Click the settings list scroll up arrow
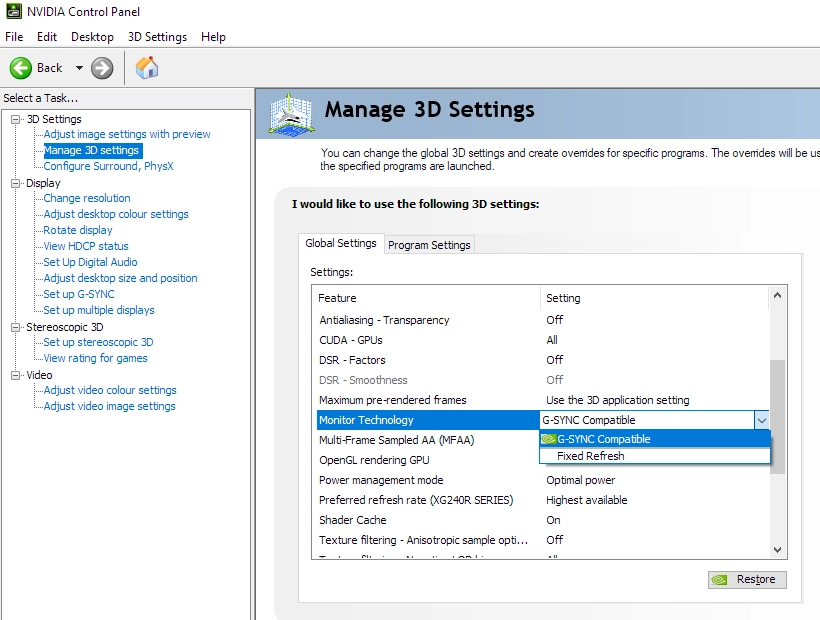This screenshot has height=620, width=820. click(x=777, y=296)
